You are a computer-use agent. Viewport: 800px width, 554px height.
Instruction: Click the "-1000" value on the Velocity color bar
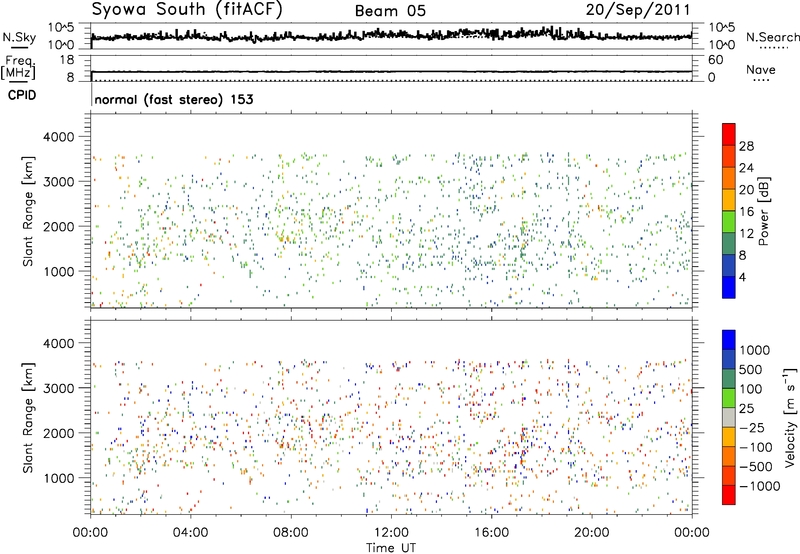click(759, 486)
